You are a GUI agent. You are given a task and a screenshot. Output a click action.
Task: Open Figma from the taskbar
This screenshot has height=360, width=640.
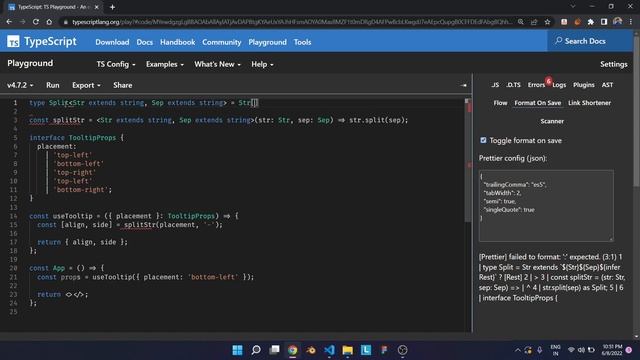coord(384,350)
